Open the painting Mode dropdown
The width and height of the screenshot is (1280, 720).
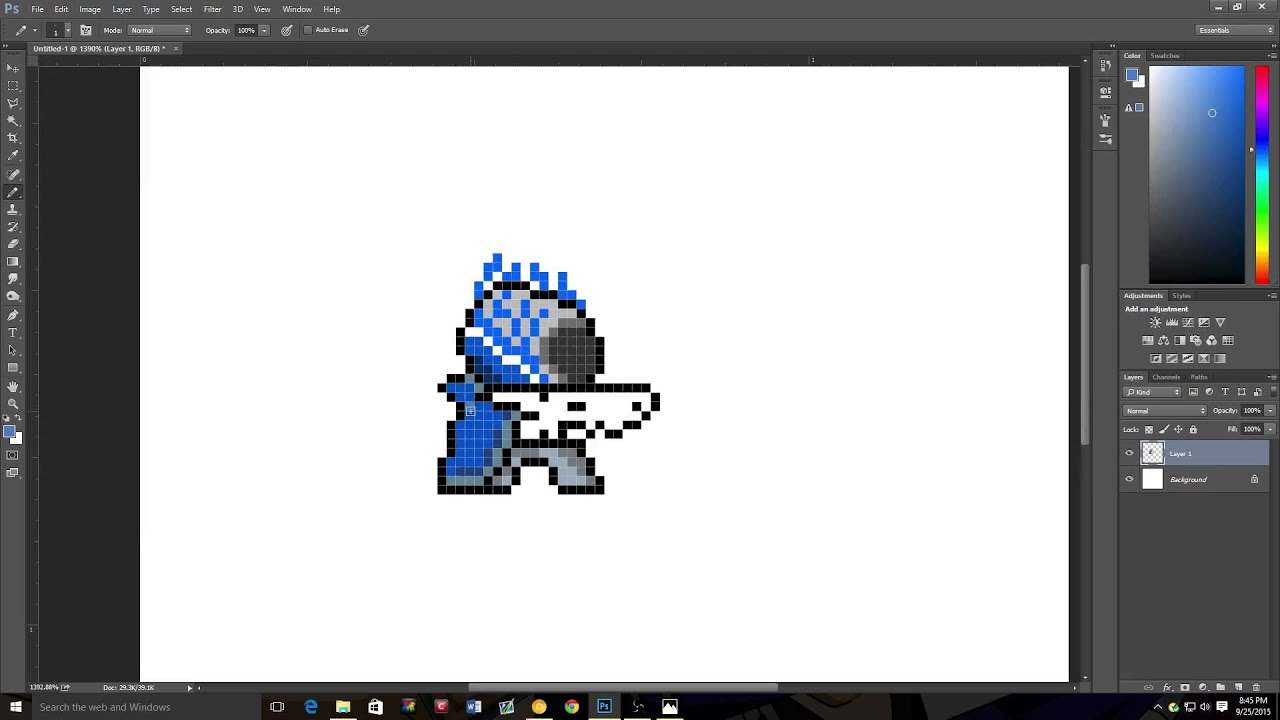pos(159,30)
